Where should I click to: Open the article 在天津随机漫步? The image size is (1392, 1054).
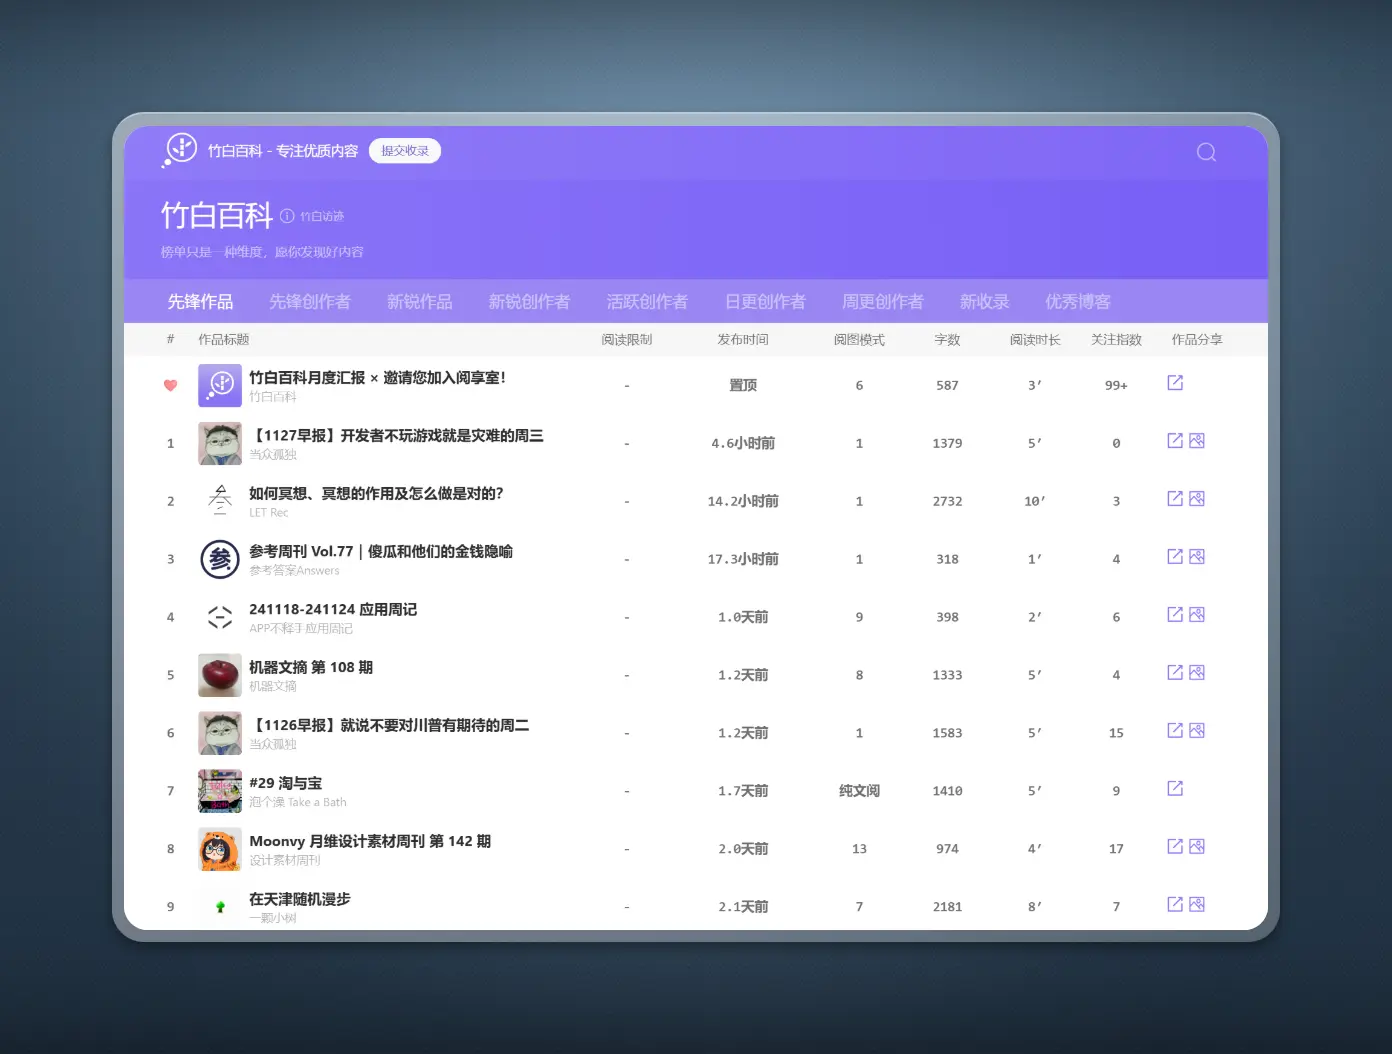click(300, 899)
